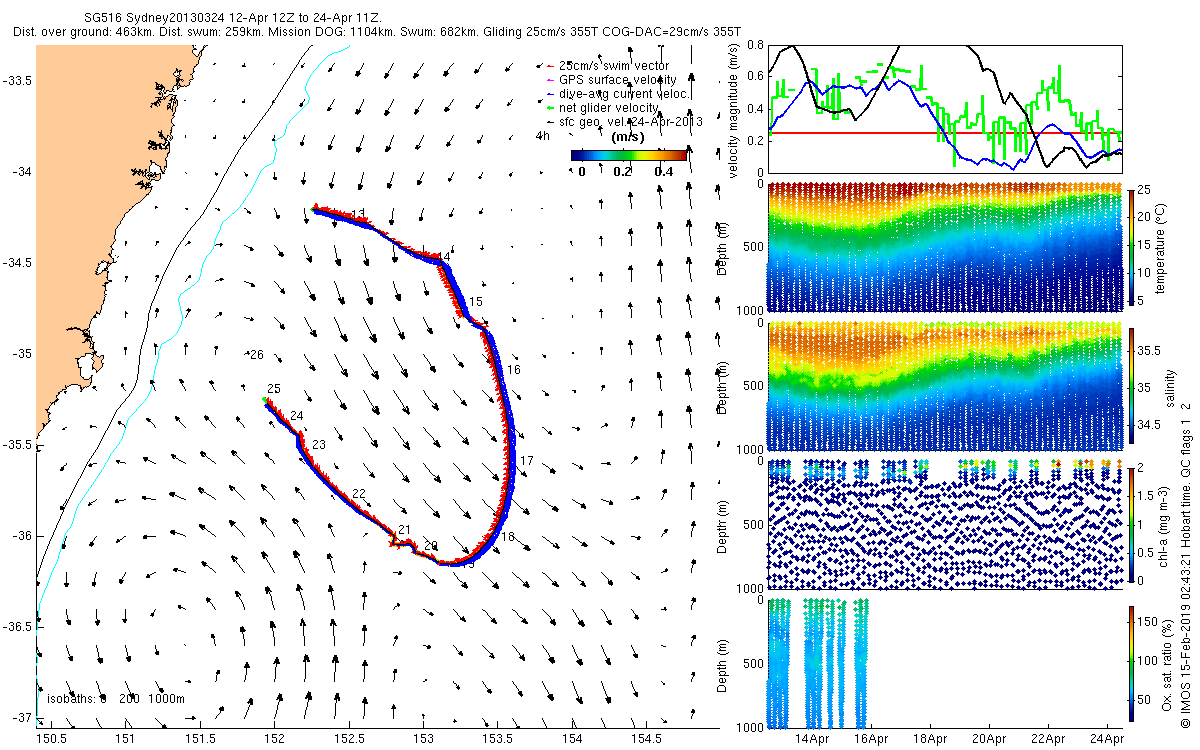Screen dimensions: 1200x750
Task: Click the '4h' label near the legend
Action: (543, 135)
